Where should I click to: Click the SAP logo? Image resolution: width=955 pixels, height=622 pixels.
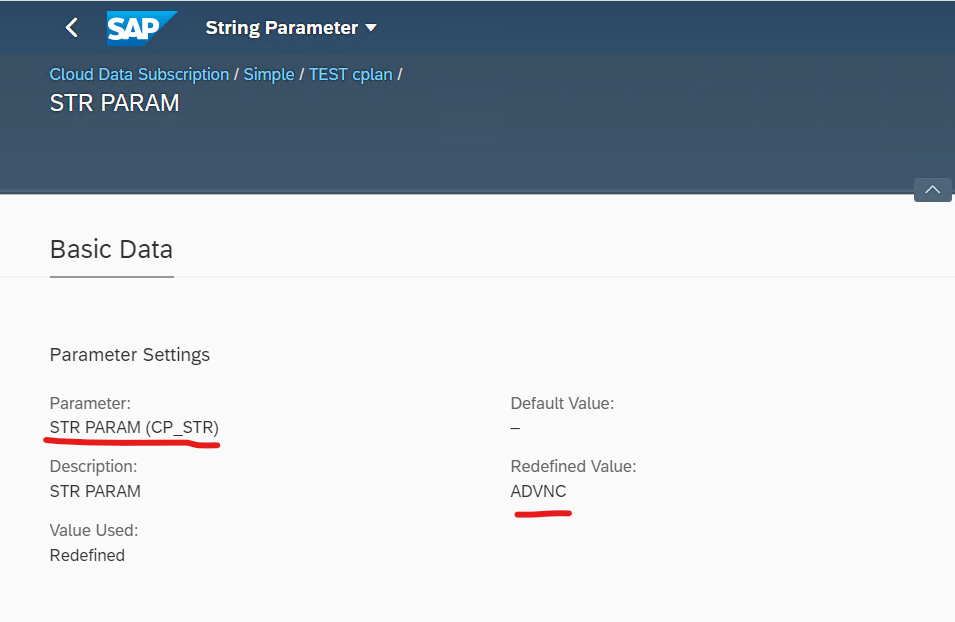pyautogui.click(x=142, y=28)
